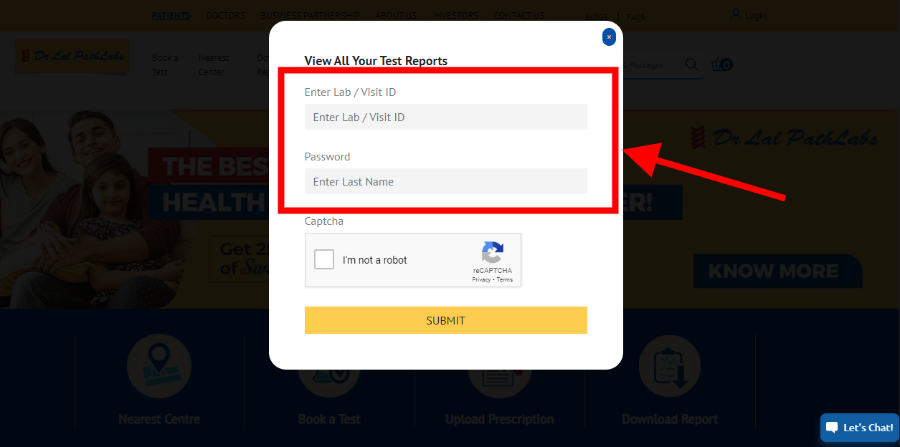Open the Login user icon
900x447 pixels.
[x=735, y=15]
